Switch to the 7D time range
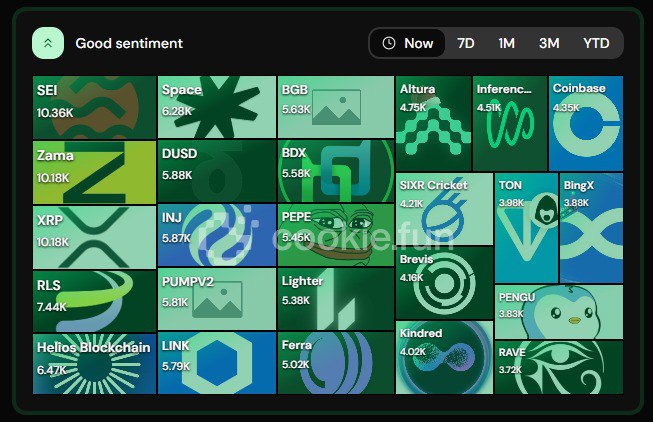 tap(466, 43)
